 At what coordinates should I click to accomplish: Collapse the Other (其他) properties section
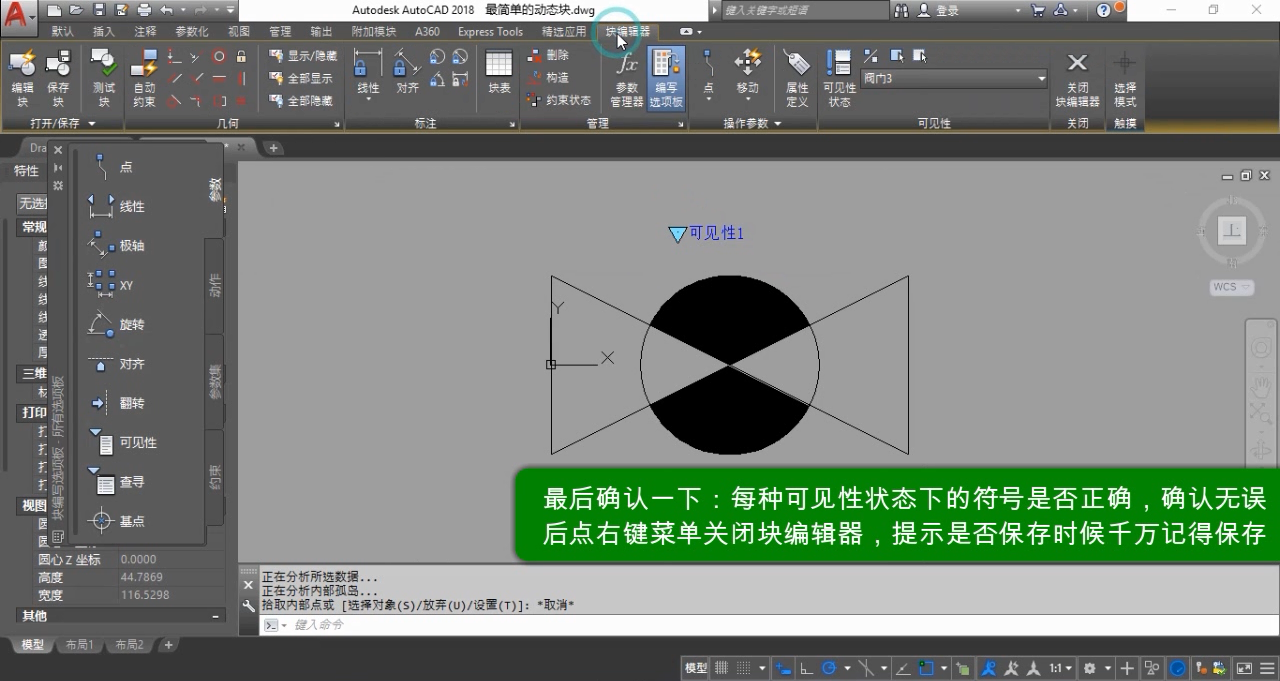tap(215, 616)
